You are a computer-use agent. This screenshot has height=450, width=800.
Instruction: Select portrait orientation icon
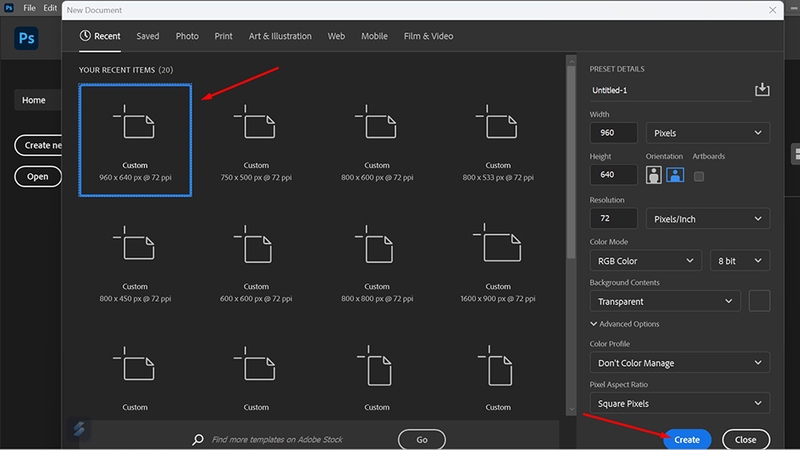(654, 175)
